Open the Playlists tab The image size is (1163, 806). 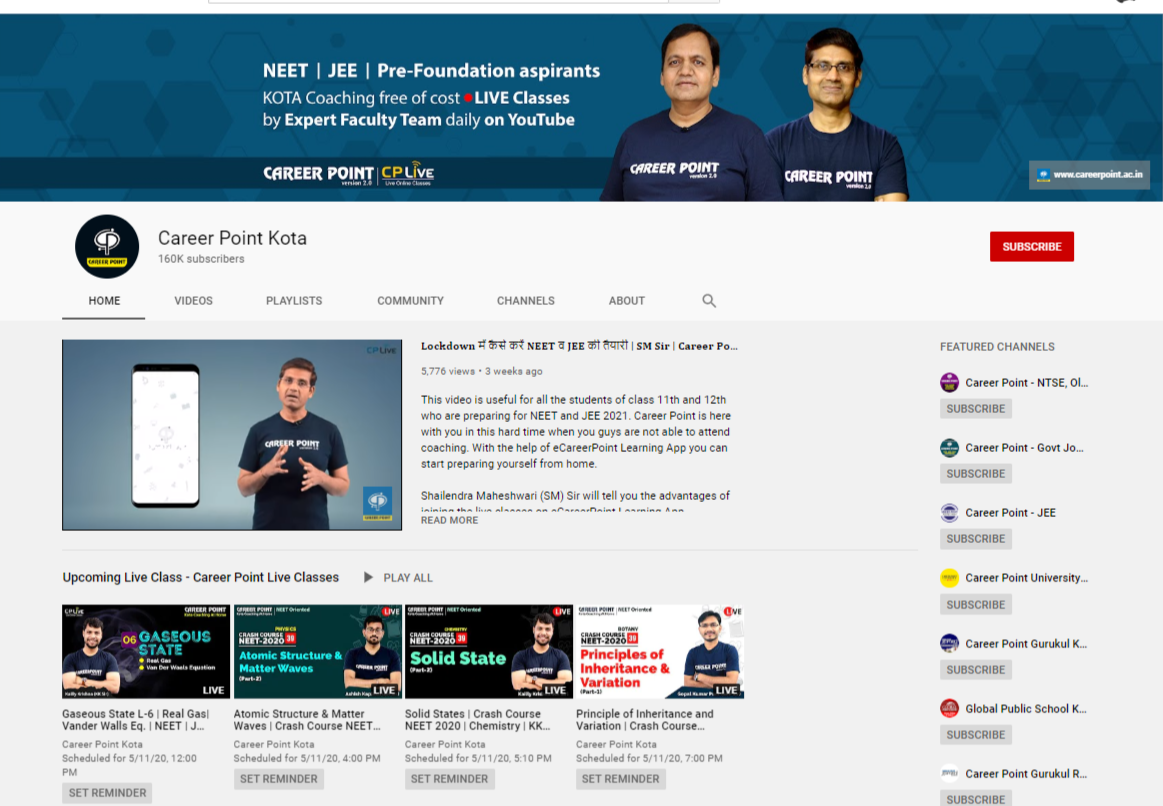click(x=294, y=300)
